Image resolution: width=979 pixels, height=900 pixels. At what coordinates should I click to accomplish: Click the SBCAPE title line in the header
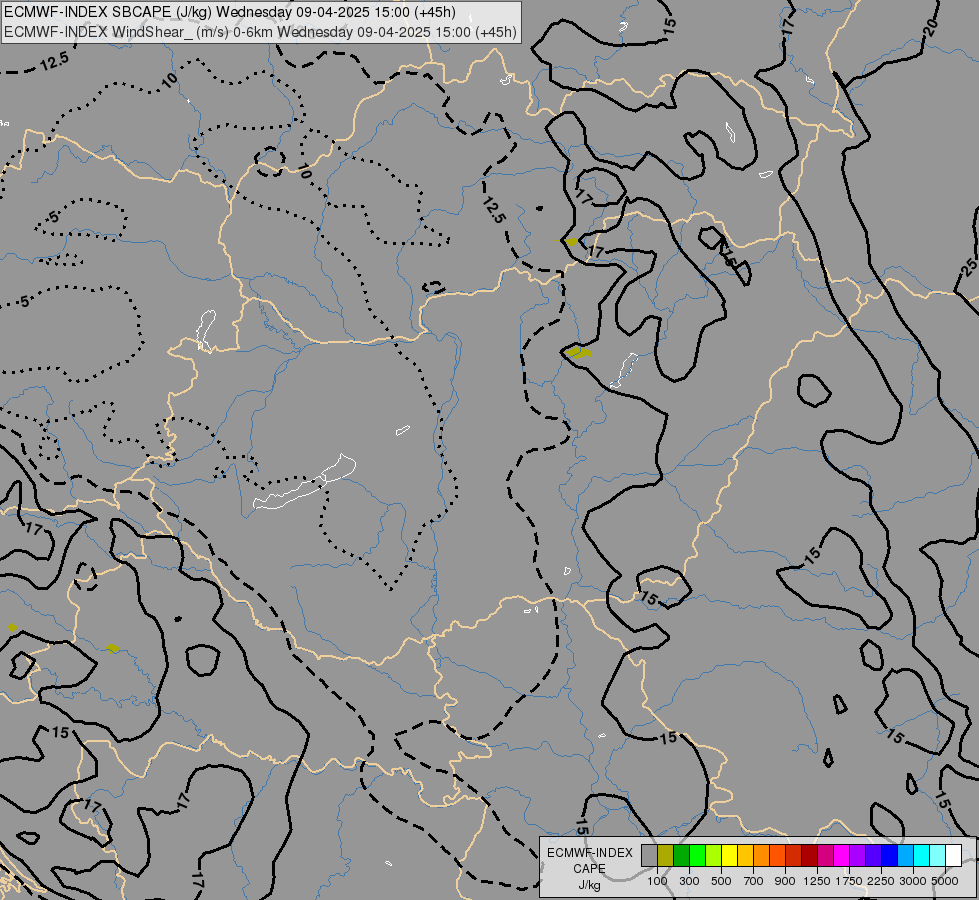click(230, 12)
